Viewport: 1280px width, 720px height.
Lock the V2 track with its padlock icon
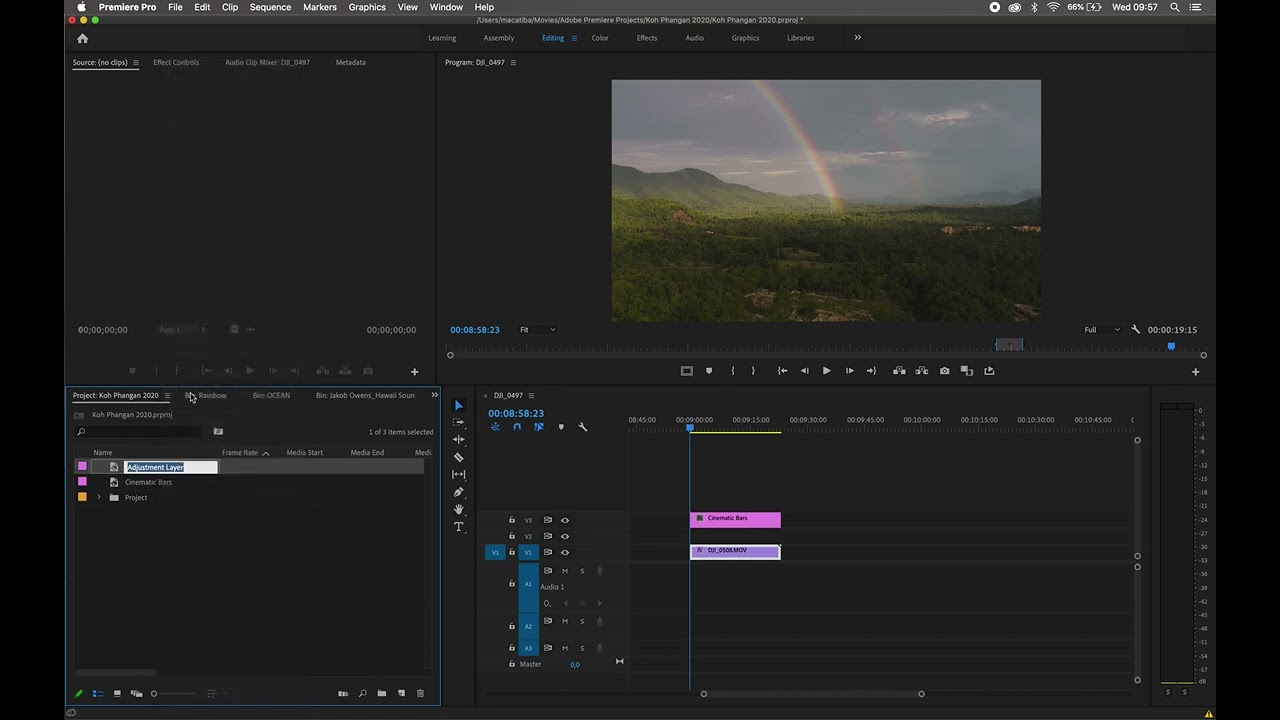point(512,535)
